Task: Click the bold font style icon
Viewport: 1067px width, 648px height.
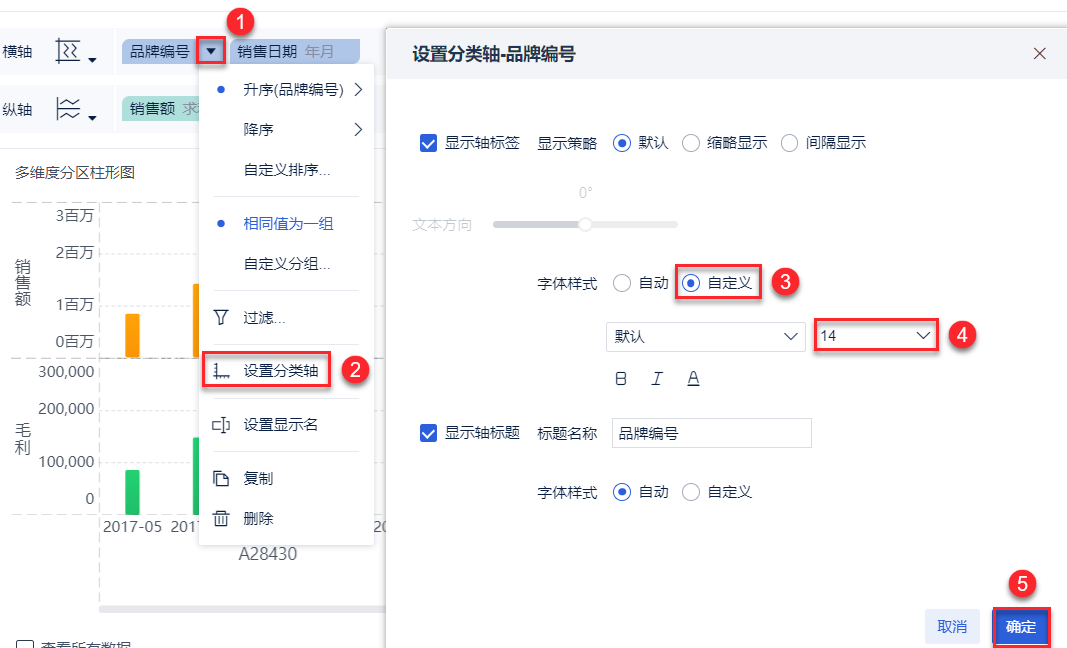Action: point(621,378)
